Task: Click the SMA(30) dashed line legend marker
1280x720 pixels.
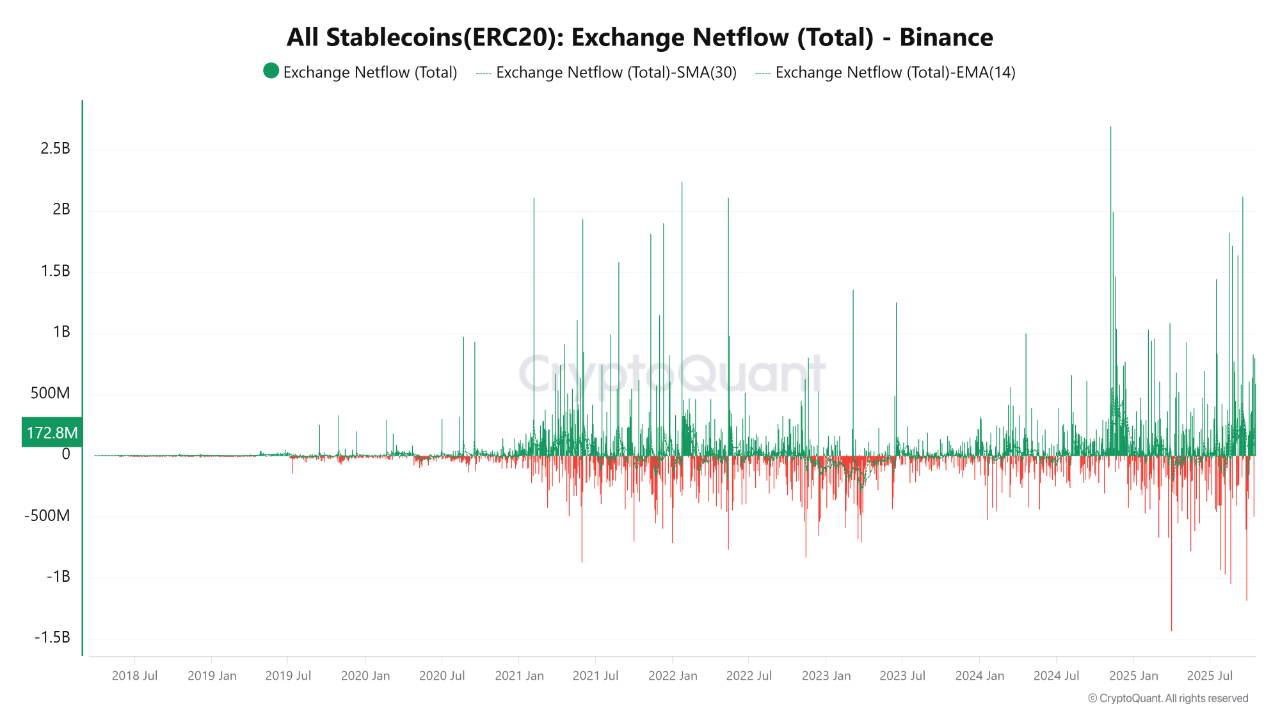Action: (484, 72)
